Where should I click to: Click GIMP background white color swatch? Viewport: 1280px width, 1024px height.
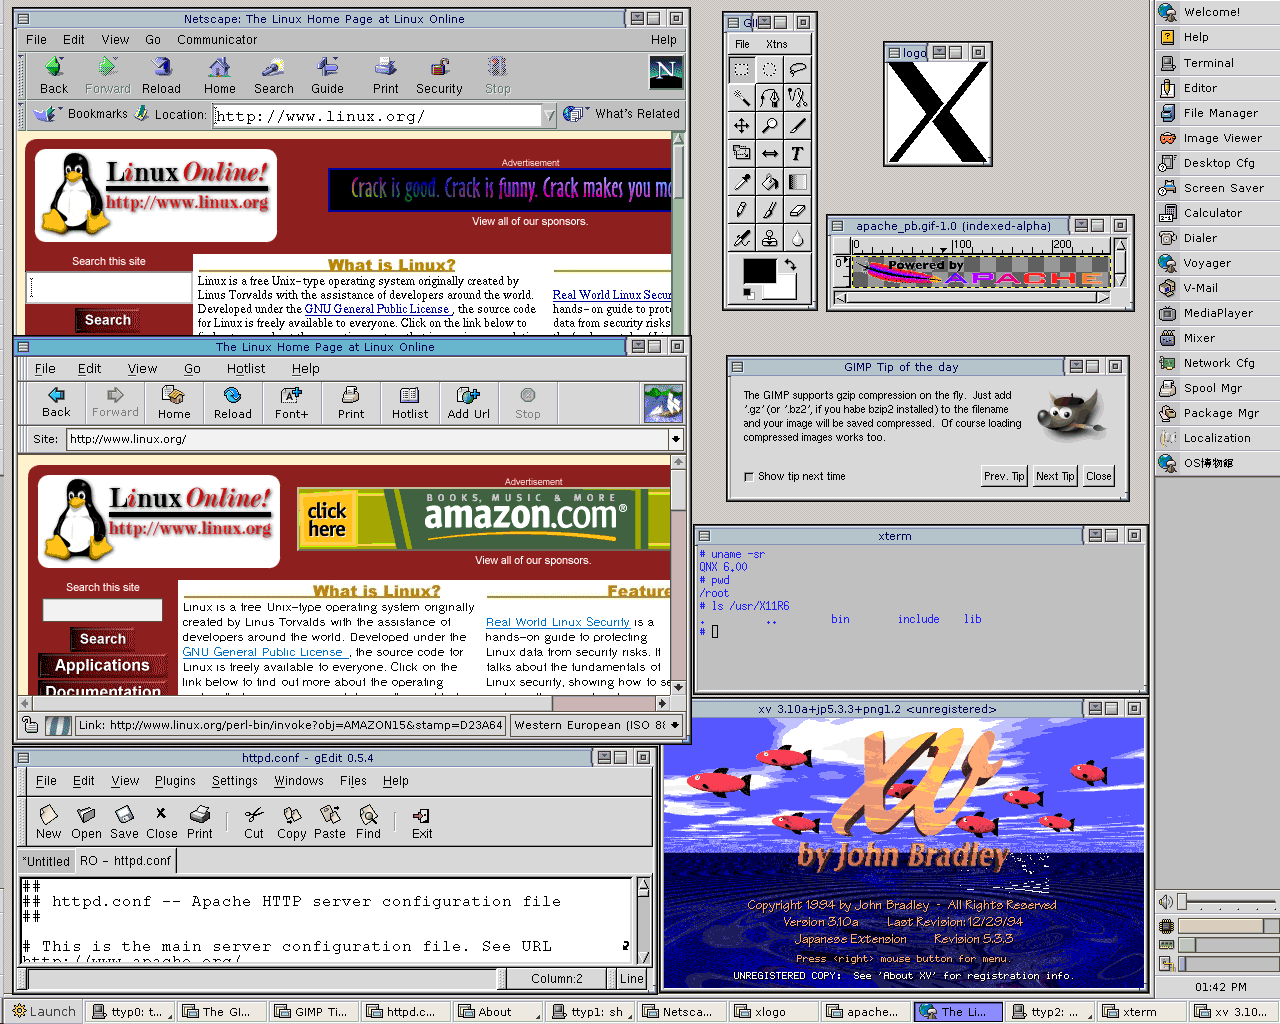pos(785,289)
